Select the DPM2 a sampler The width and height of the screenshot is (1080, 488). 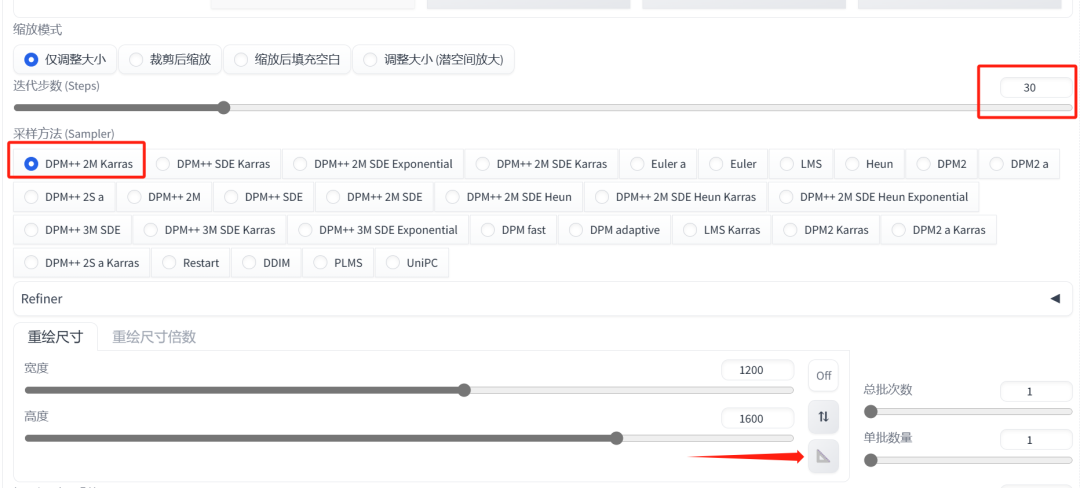click(1019, 164)
